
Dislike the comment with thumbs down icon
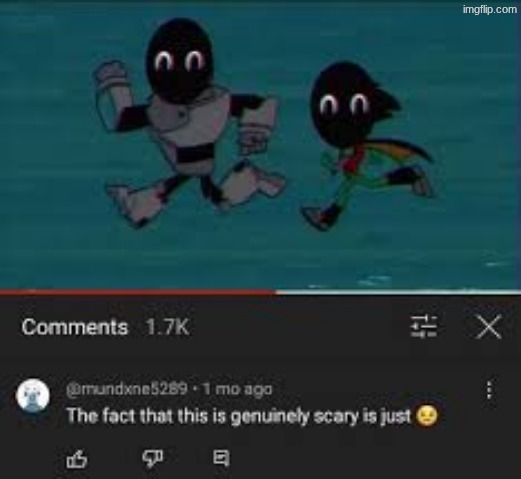(153, 459)
